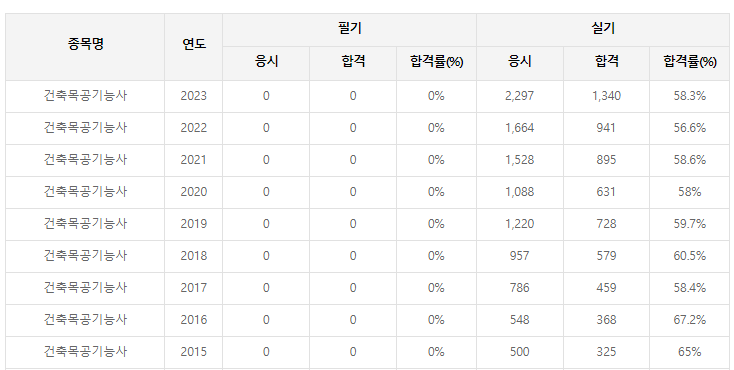The image size is (734, 370).
Task: Click the 1,088 applicants value
Action: tap(520, 192)
